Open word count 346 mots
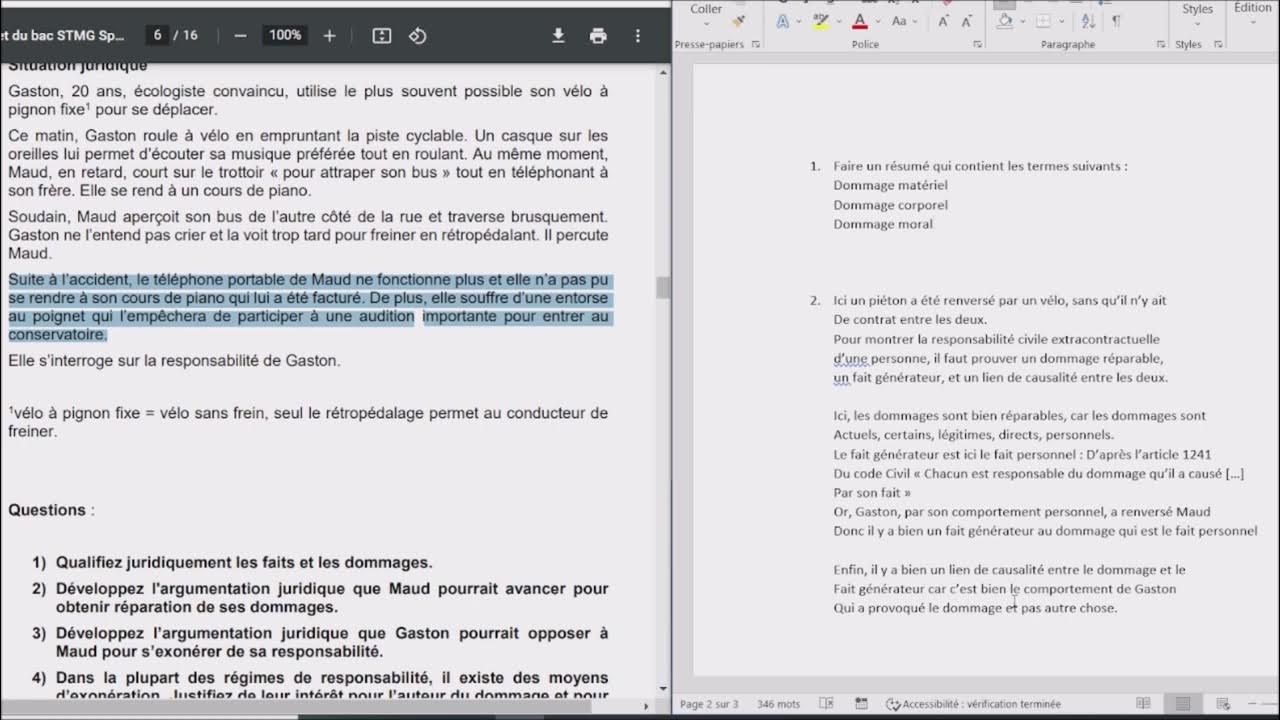 tap(779, 704)
